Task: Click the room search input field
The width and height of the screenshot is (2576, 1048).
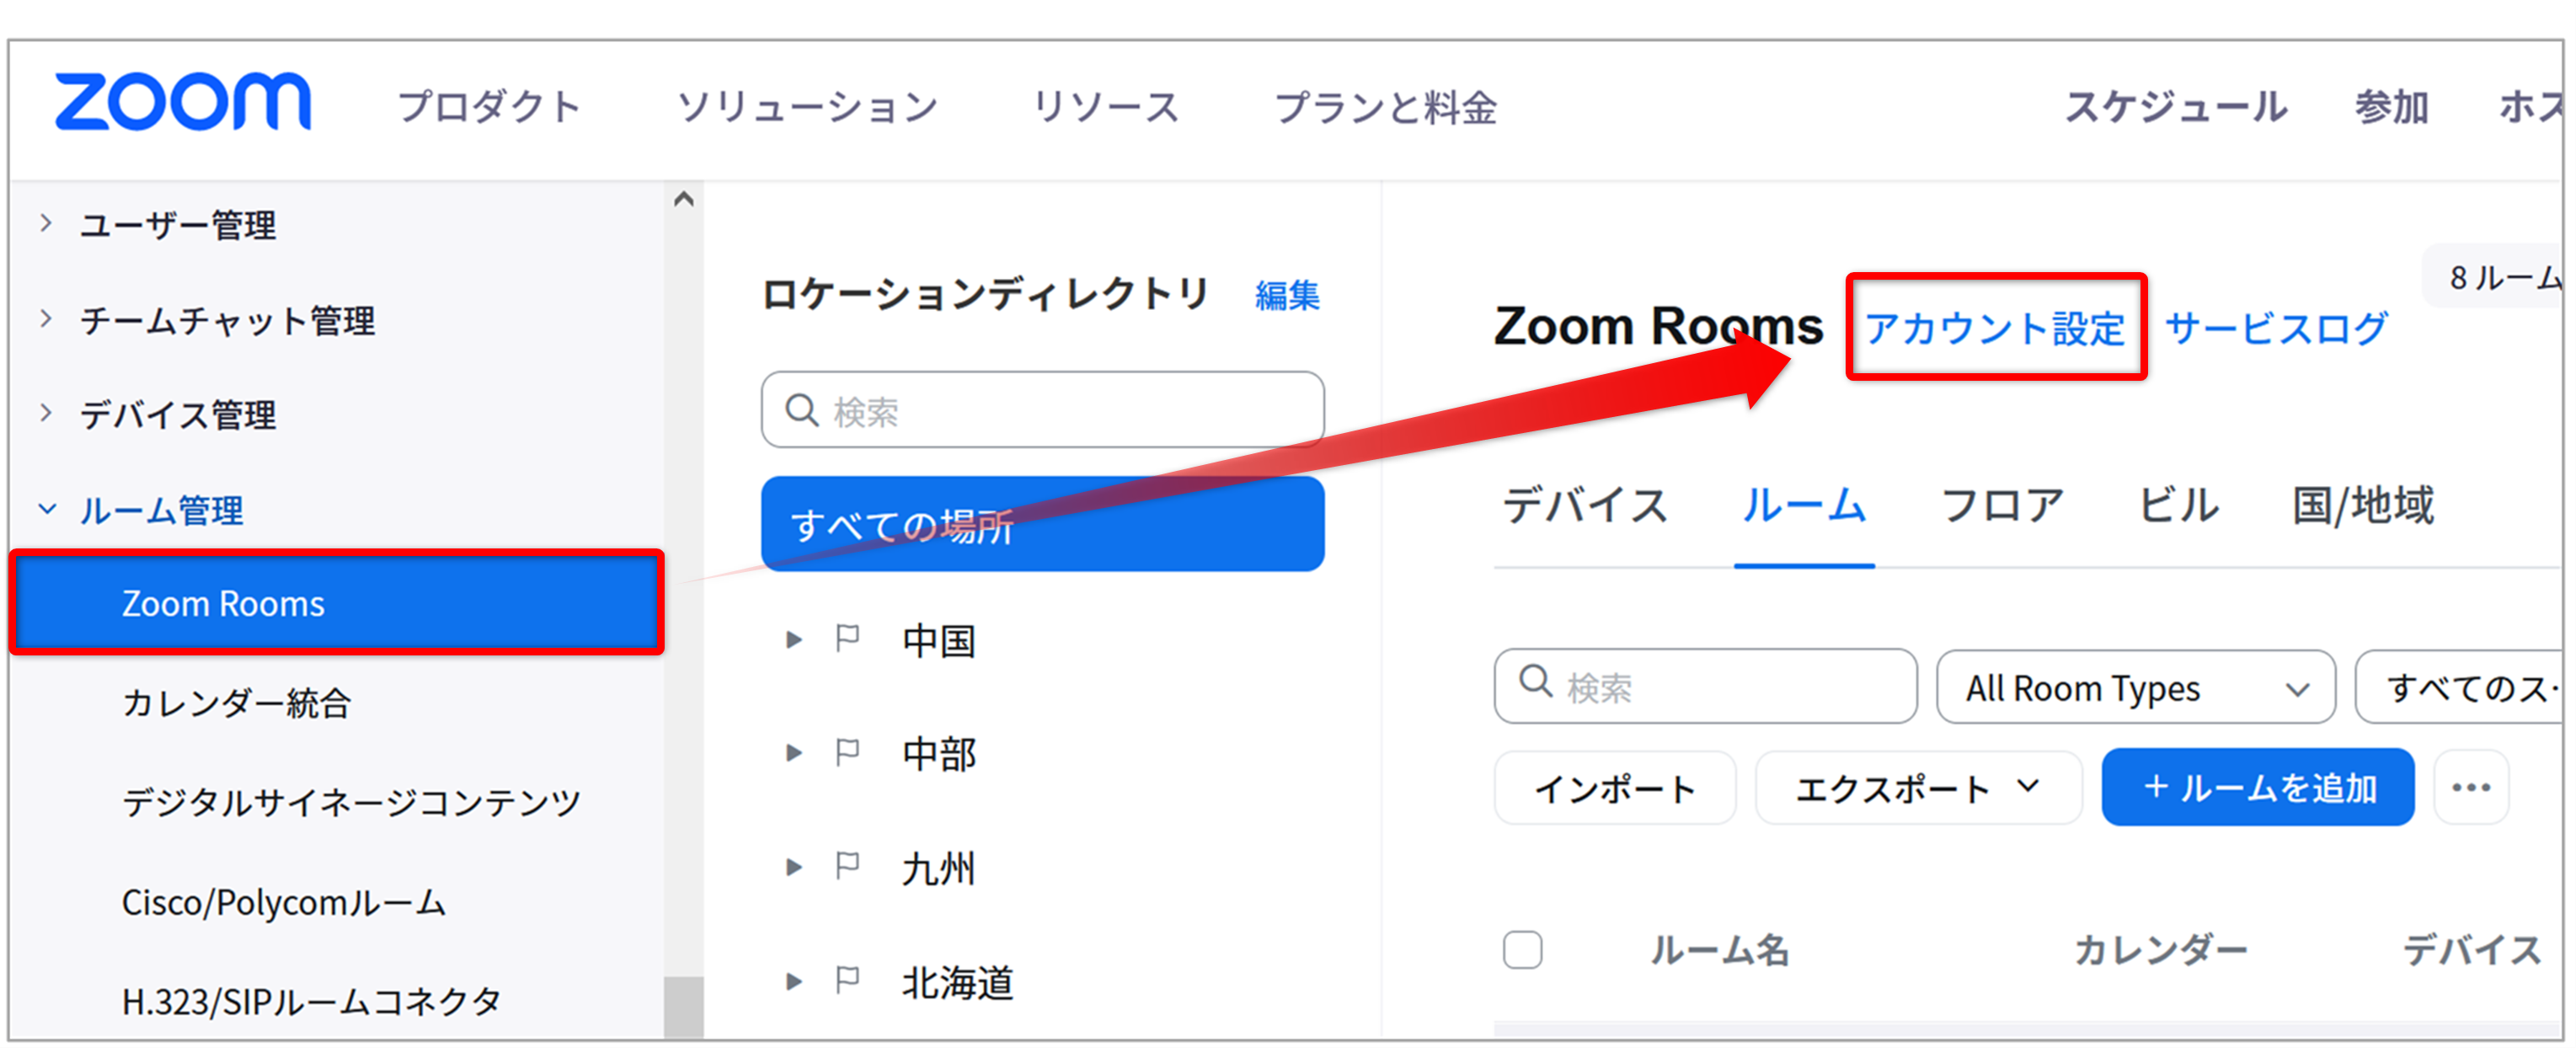Action: pos(1706,686)
